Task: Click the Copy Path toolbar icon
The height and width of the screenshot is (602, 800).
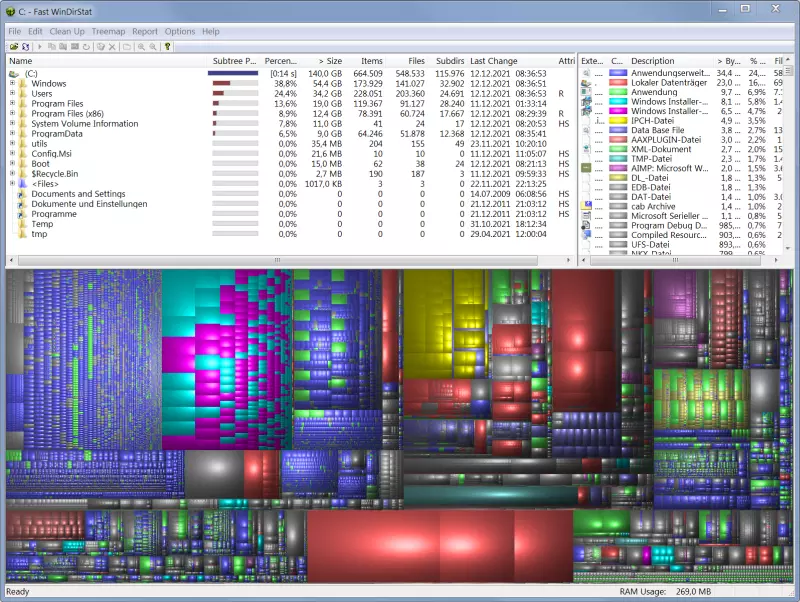Action: pos(52,46)
